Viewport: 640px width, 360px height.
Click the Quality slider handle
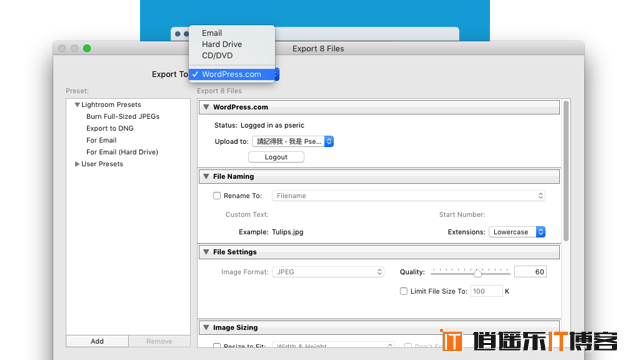tap(478, 273)
